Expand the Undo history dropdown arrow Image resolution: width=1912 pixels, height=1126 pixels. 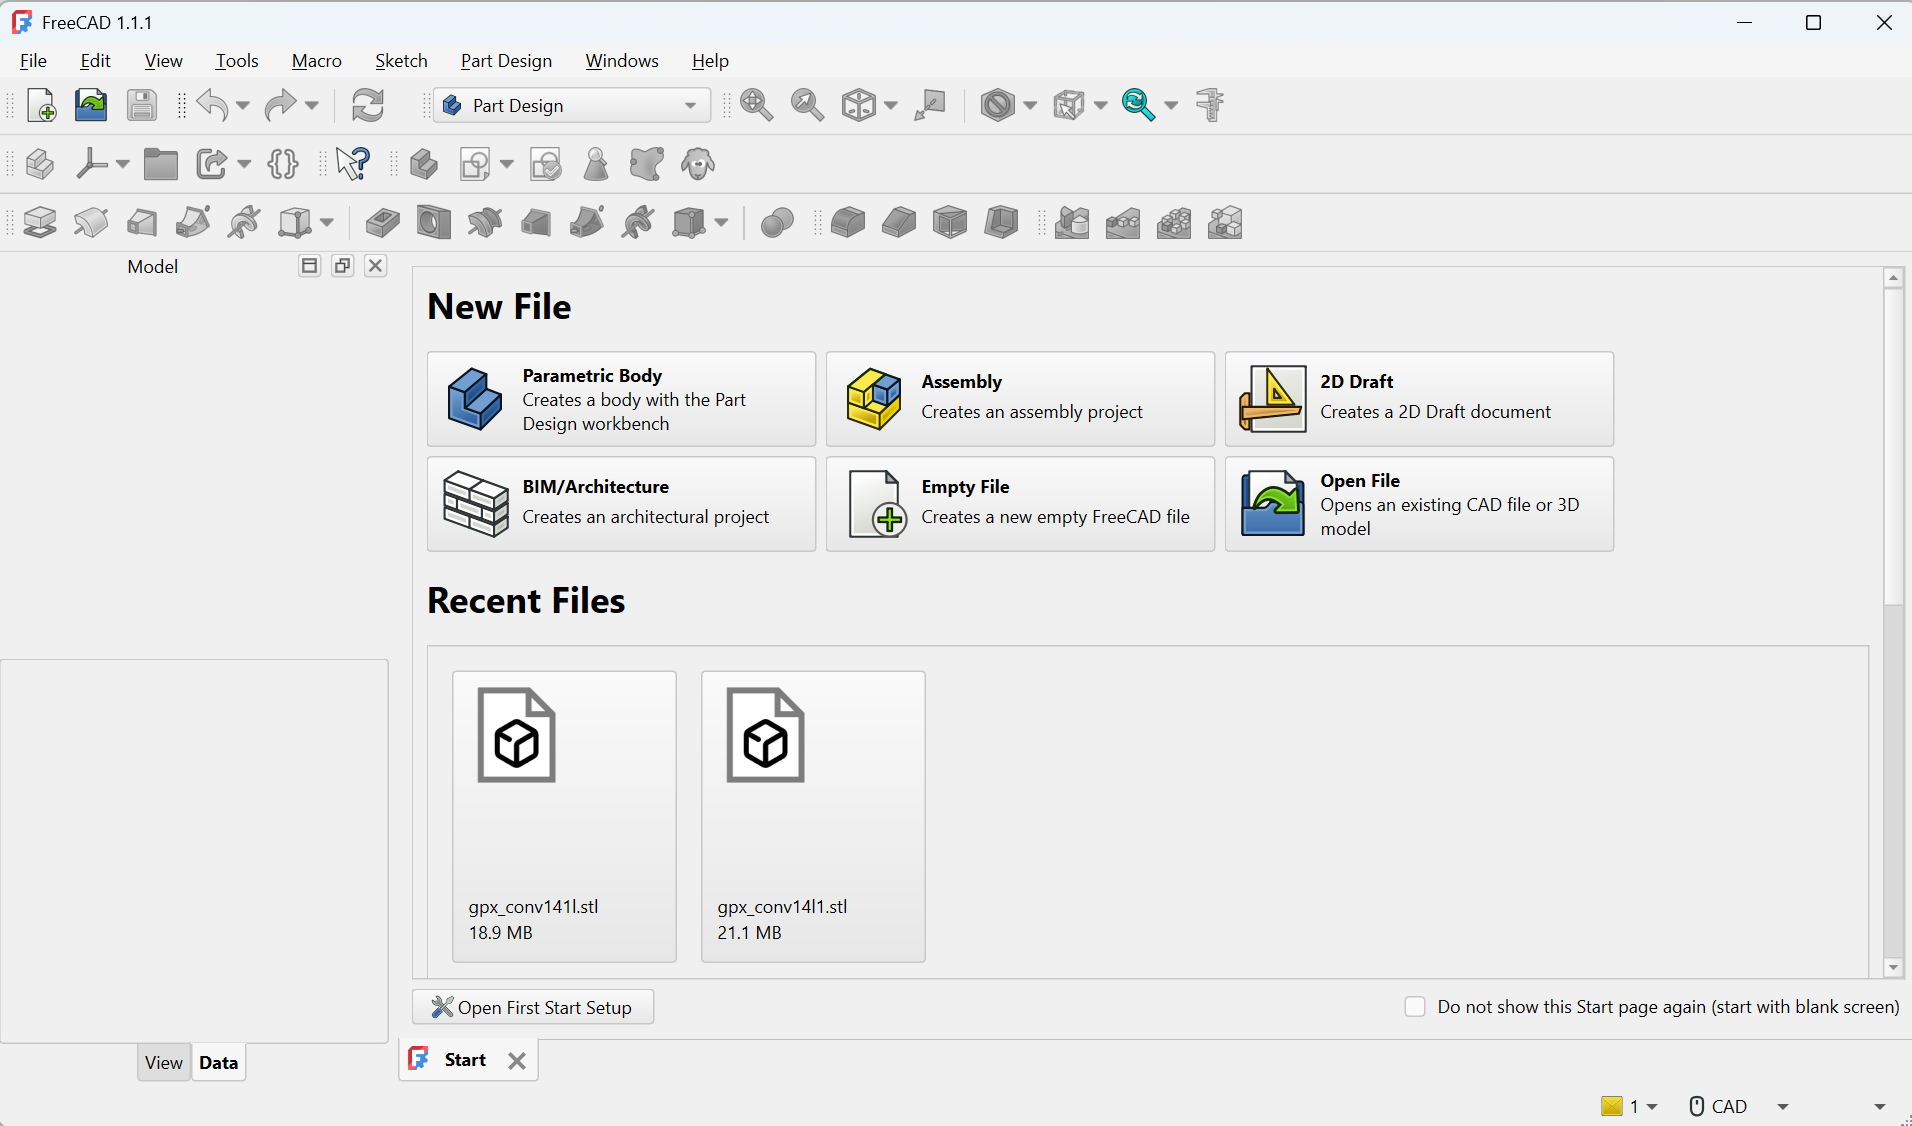pos(243,105)
